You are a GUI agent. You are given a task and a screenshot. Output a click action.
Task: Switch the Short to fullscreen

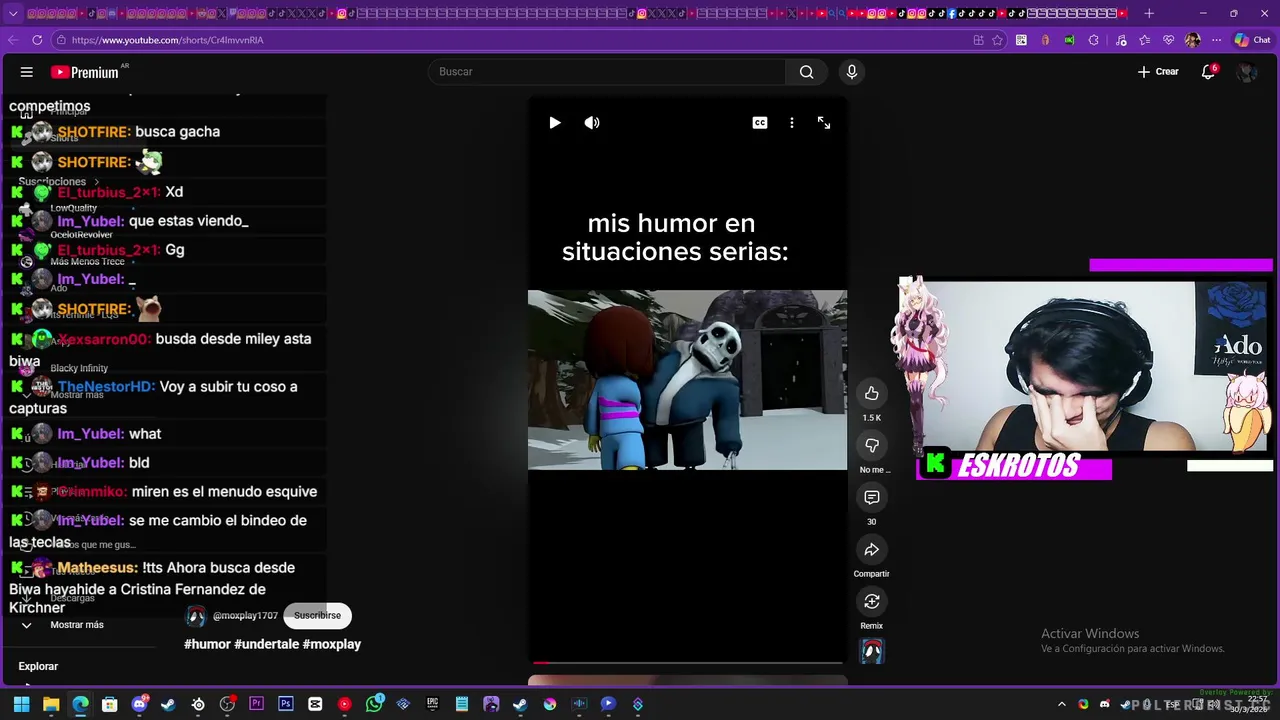coord(824,123)
